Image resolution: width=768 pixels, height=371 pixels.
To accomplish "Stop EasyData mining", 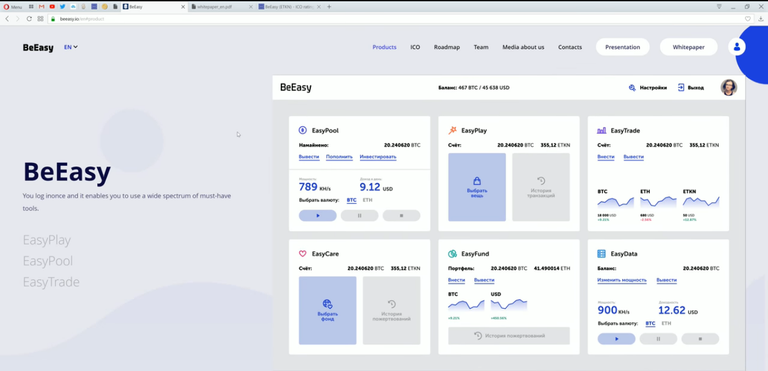I will point(700,339).
